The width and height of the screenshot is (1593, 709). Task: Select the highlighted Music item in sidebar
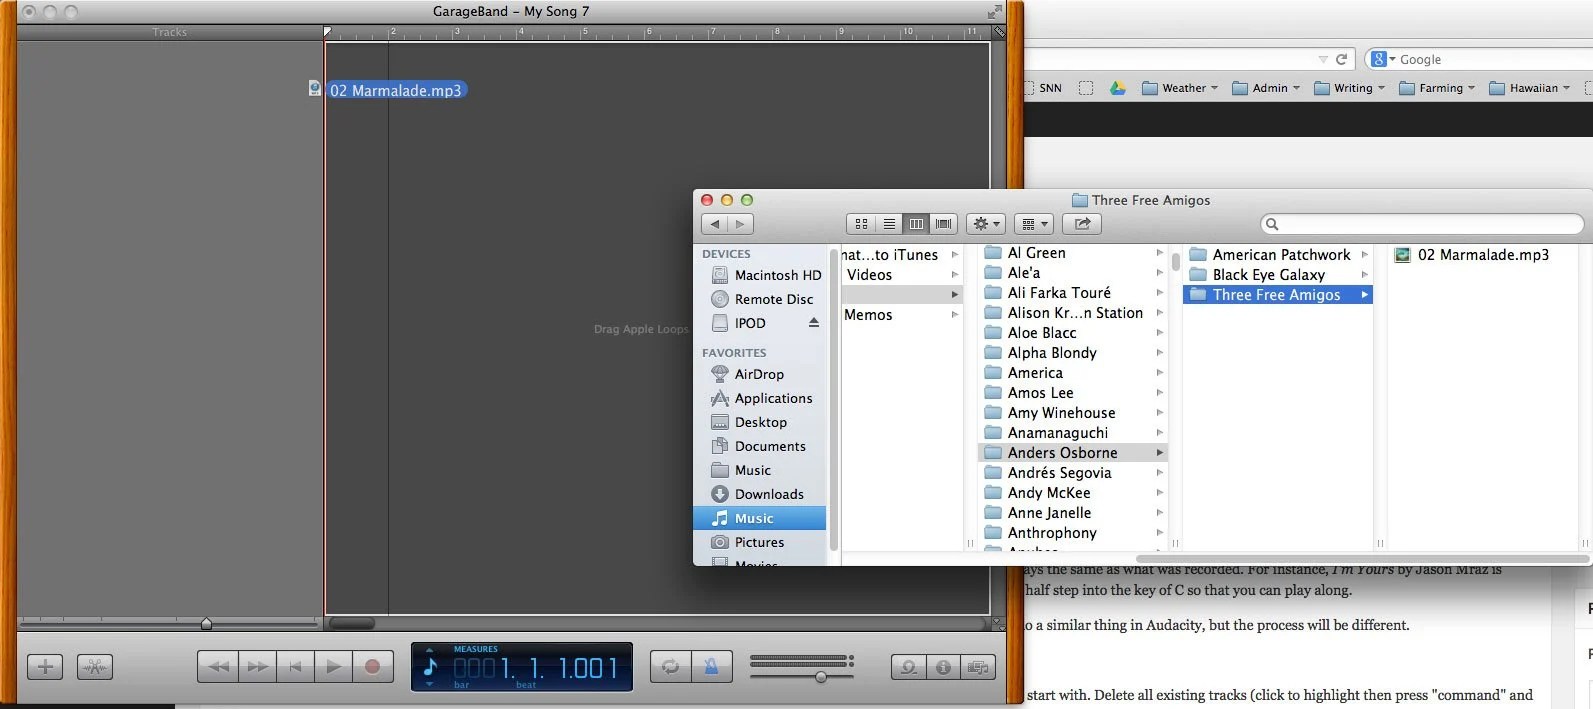click(x=759, y=518)
